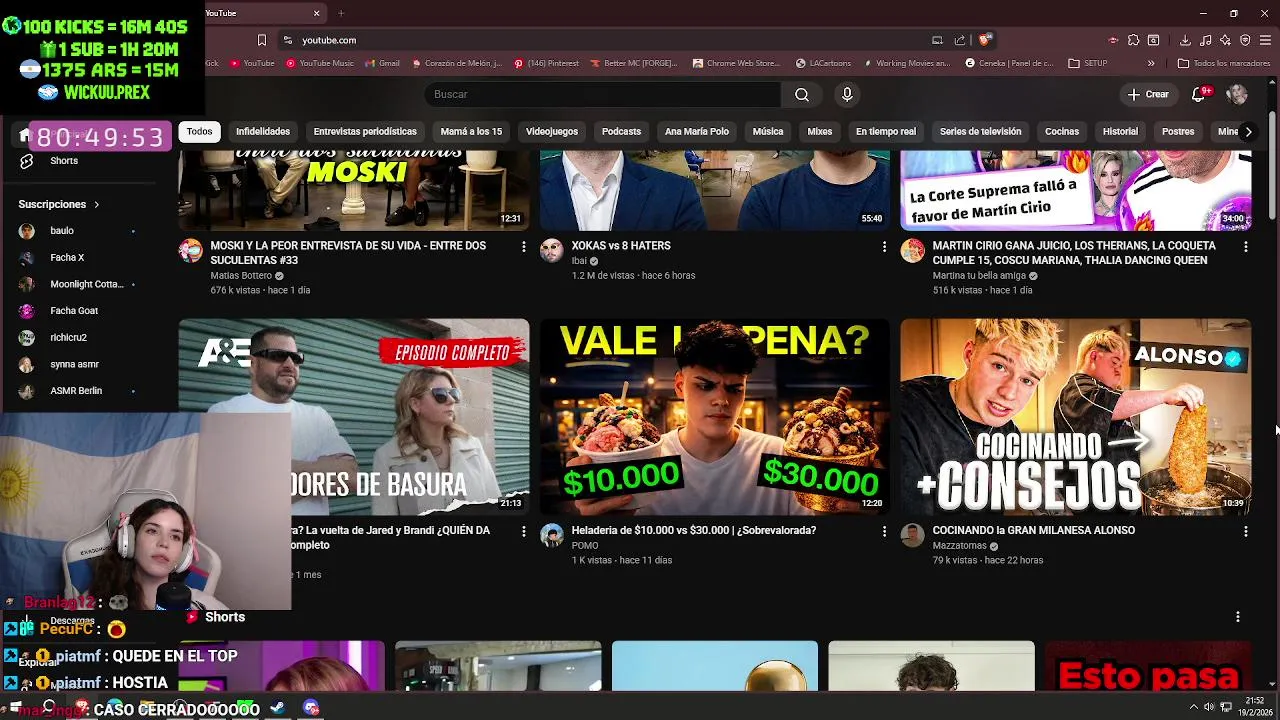Open ASMR Berlin subscription channel
The width and height of the screenshot is (1280, 720).
click(76, 391)
